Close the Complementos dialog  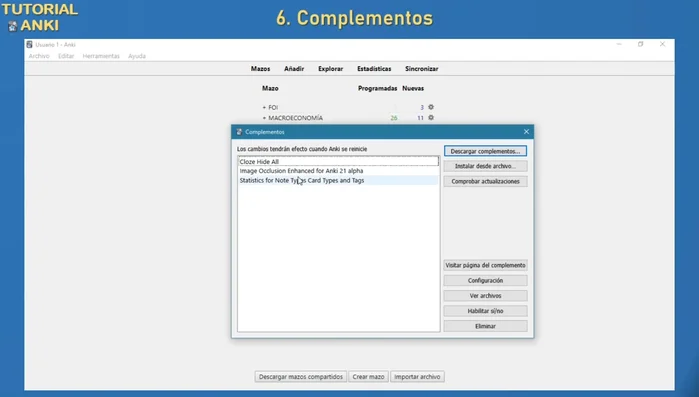pyautogui.click(x=526, y=132)
